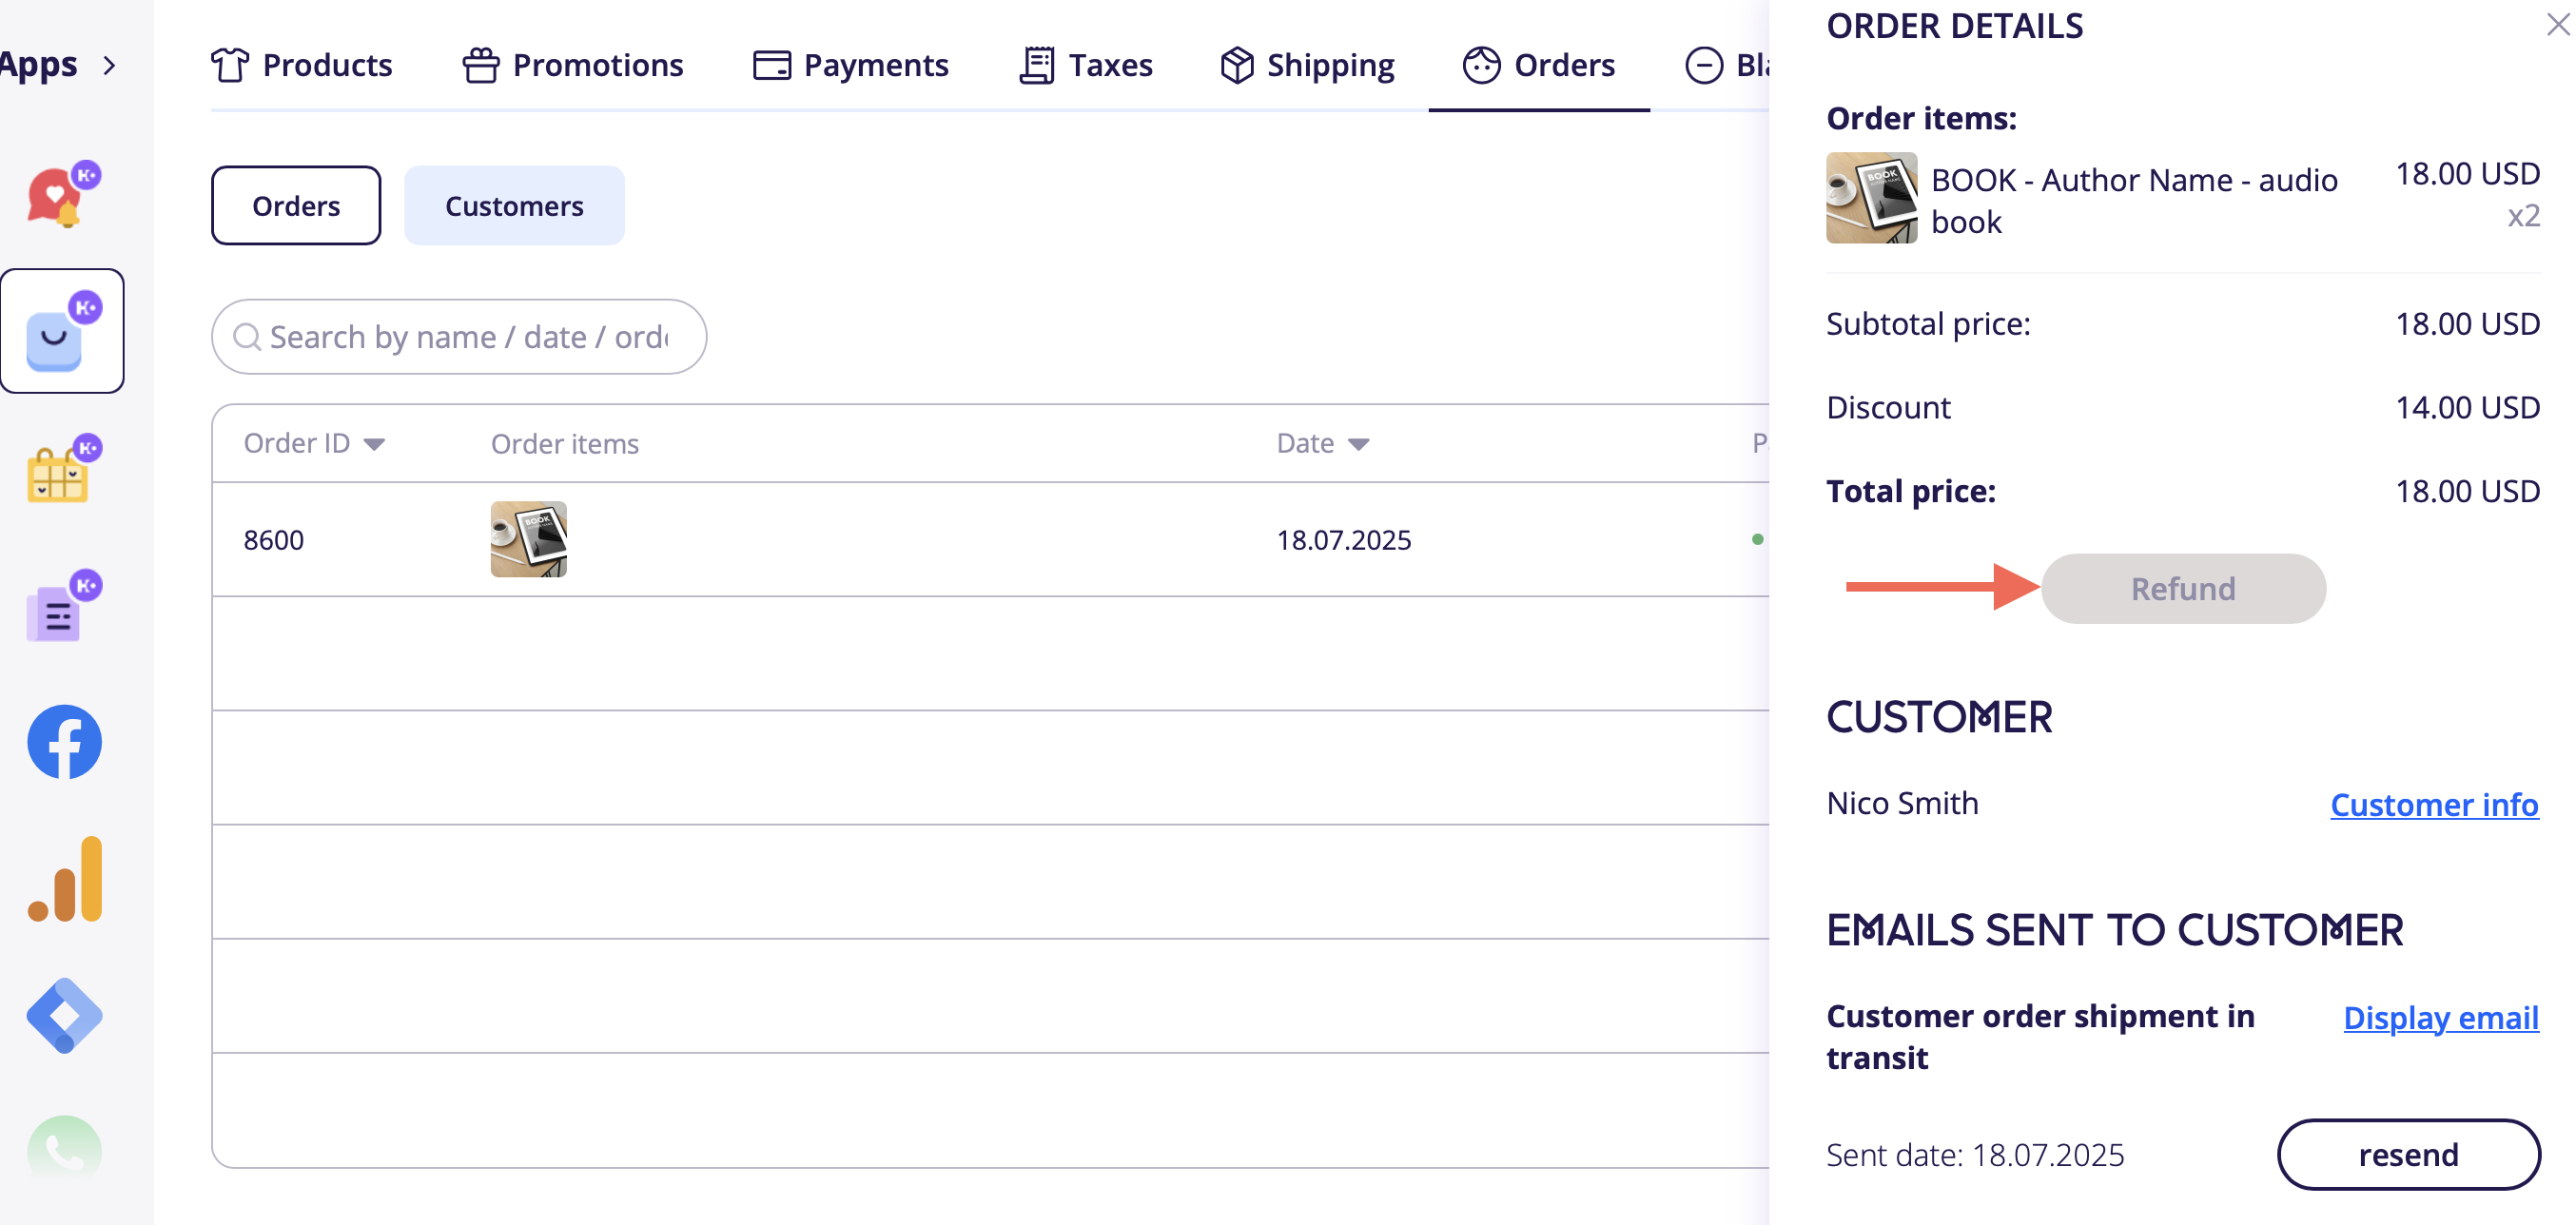Open the calendar booking app icon
This screenshot has height=1225, width=2576.
[x=63, y=469]
